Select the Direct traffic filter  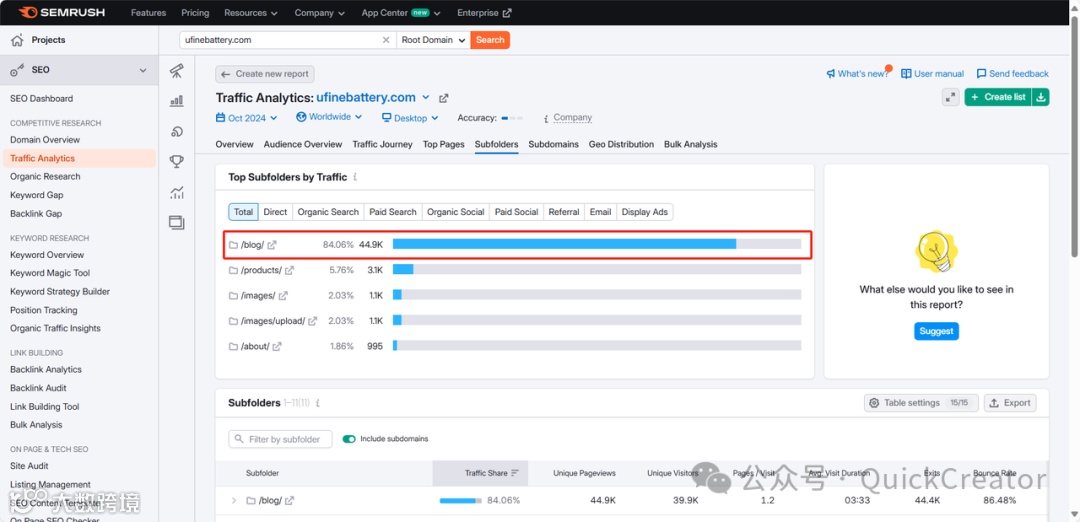(x=275, y=212)
